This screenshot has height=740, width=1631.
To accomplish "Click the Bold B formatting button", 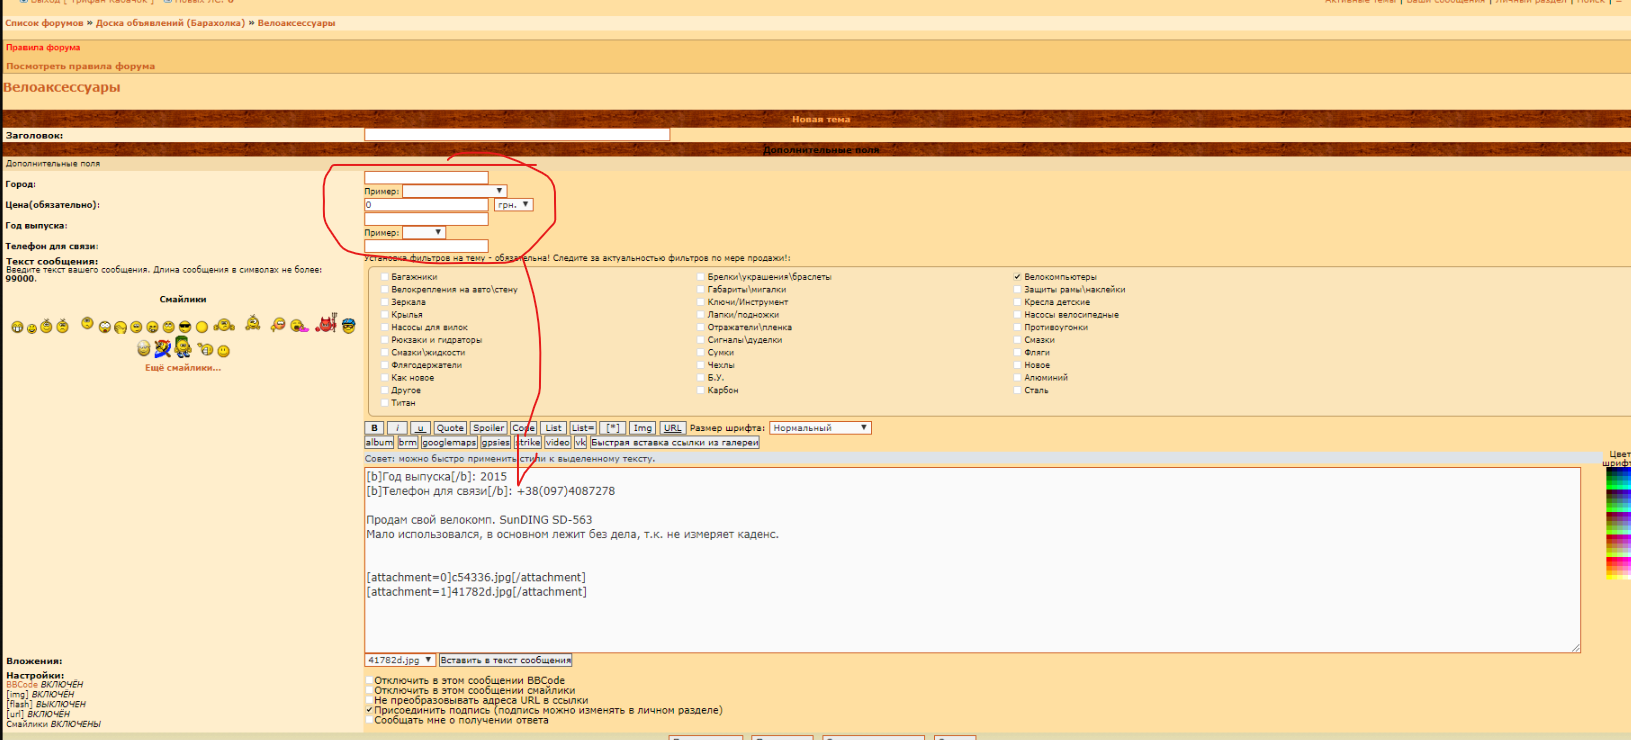I will click(374, 428).
